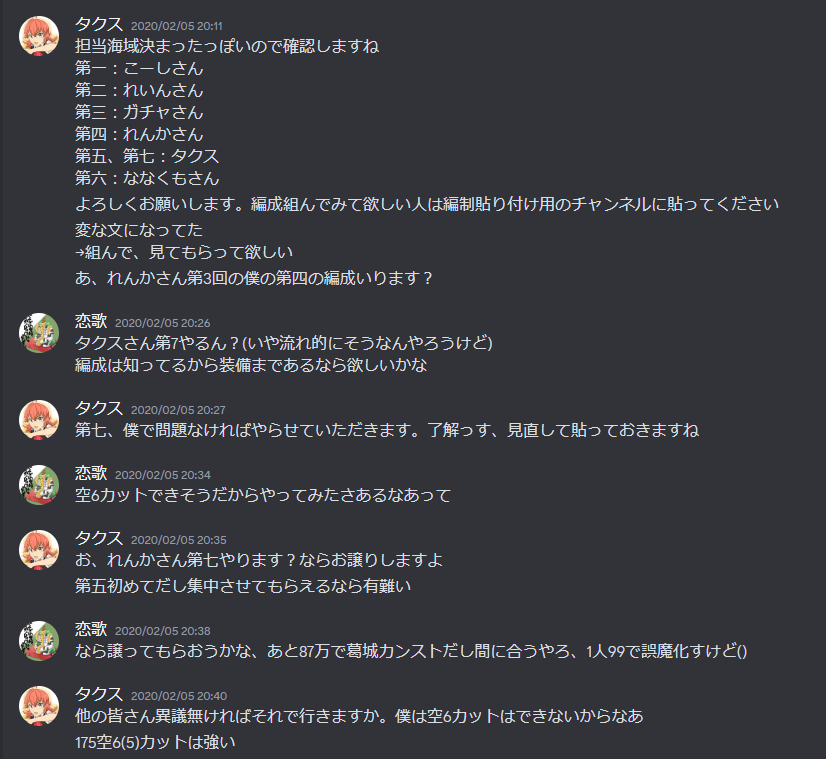Click username 恋歌 on the 20:38 message
826x759 pixels.
click(91, 629)
